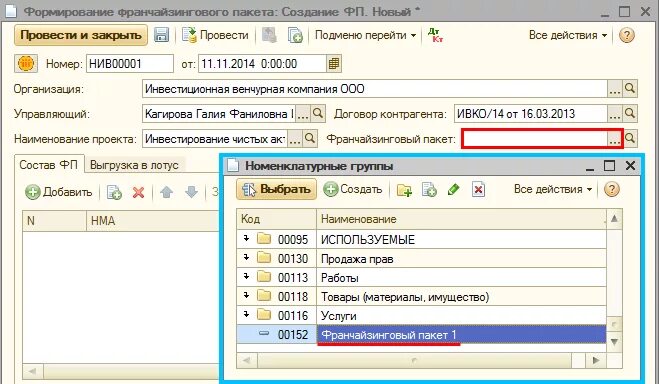The image size is (659, 384).
Task: Click the Выбрать button
Action: pyautogui.click(x=276, y=189)
